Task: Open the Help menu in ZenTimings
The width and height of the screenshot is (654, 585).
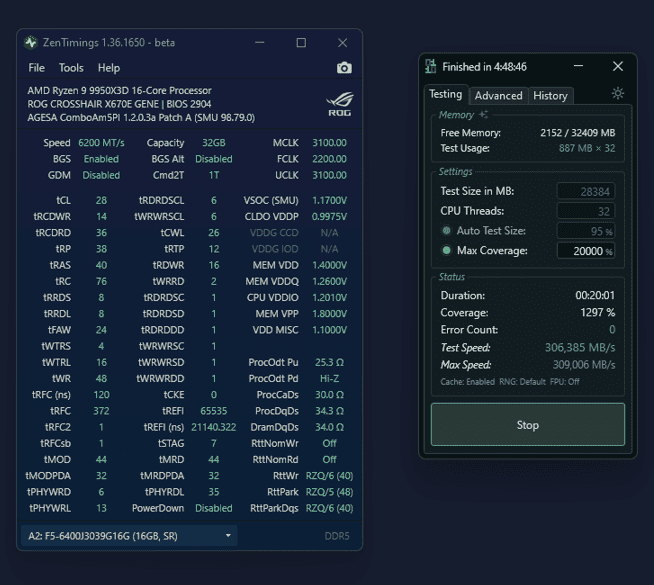Action: (x=108, y=68)
